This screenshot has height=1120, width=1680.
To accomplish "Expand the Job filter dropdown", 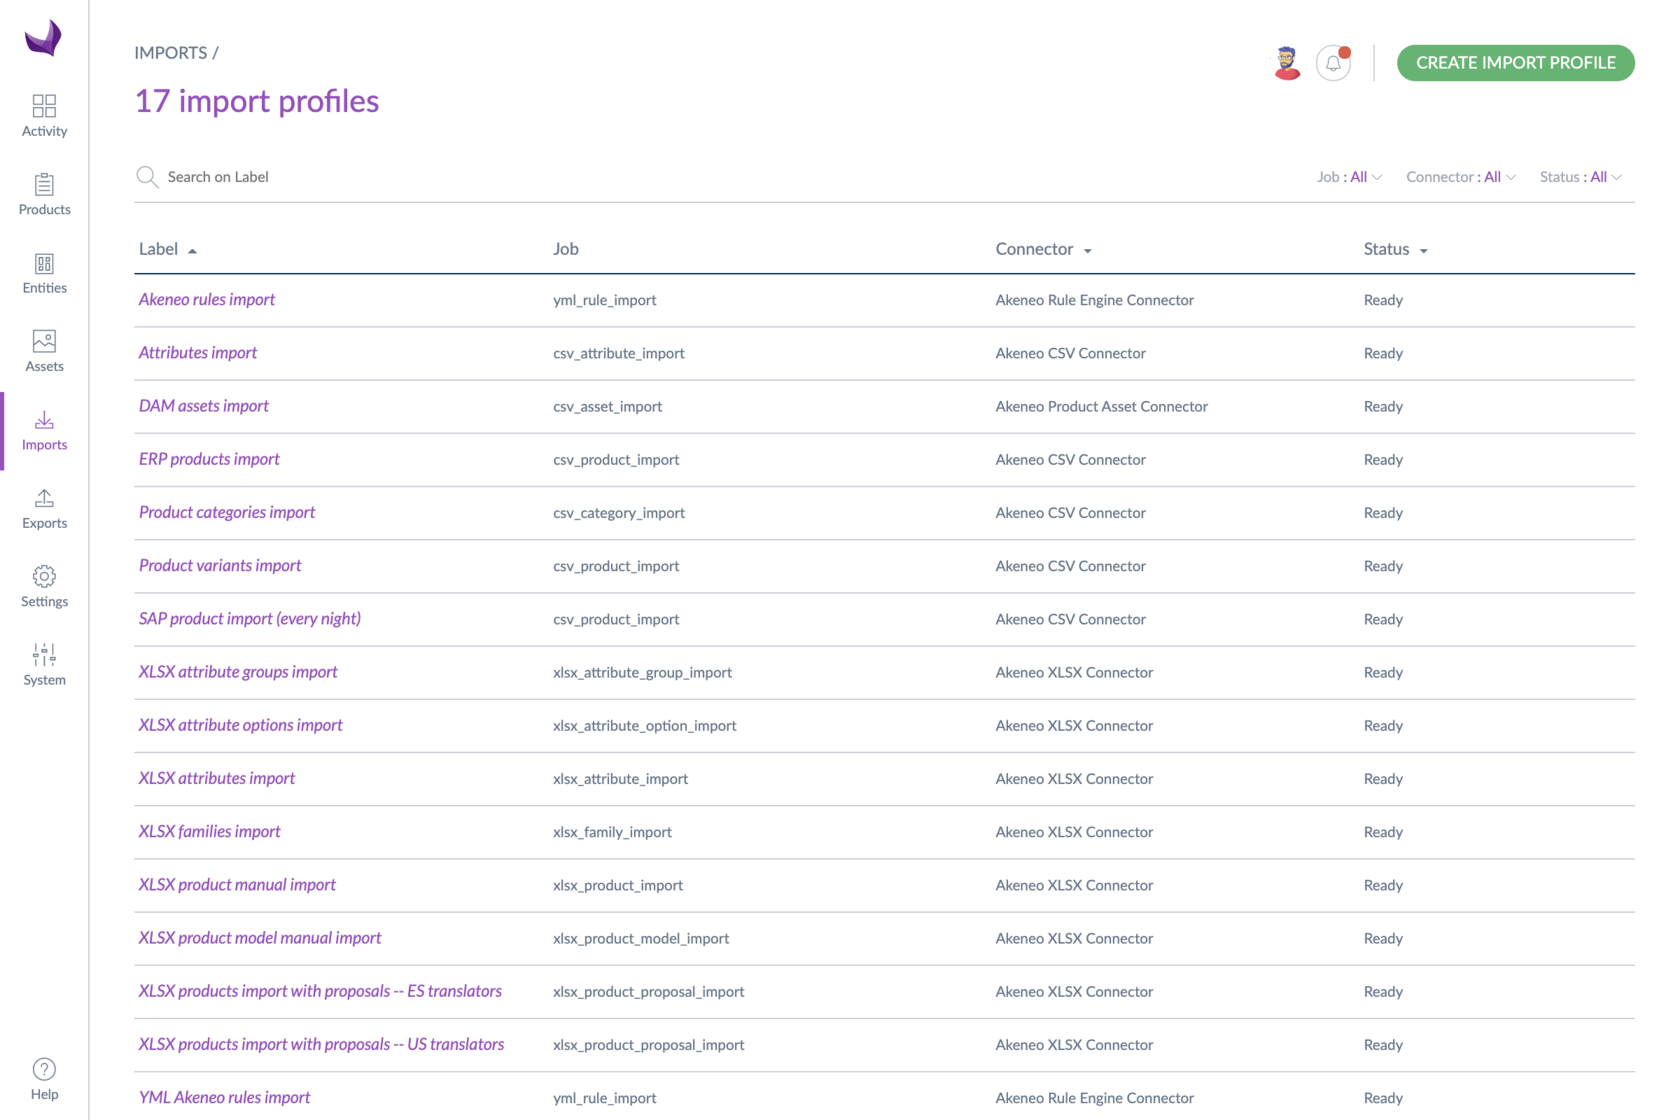I will [x=1349, y=177].
